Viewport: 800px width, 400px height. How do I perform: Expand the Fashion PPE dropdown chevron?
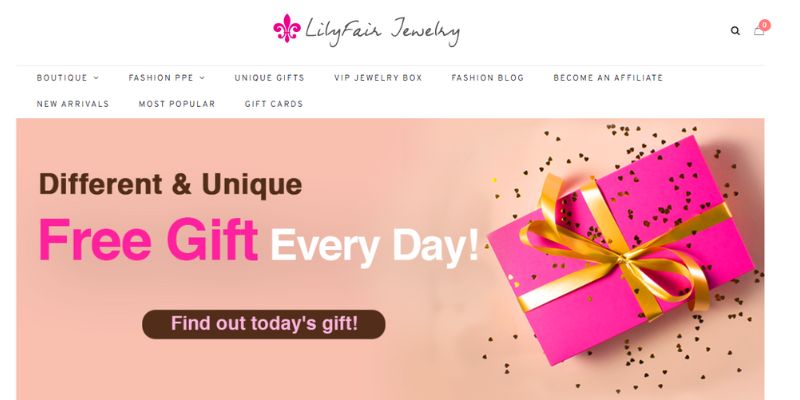point(202,78)
